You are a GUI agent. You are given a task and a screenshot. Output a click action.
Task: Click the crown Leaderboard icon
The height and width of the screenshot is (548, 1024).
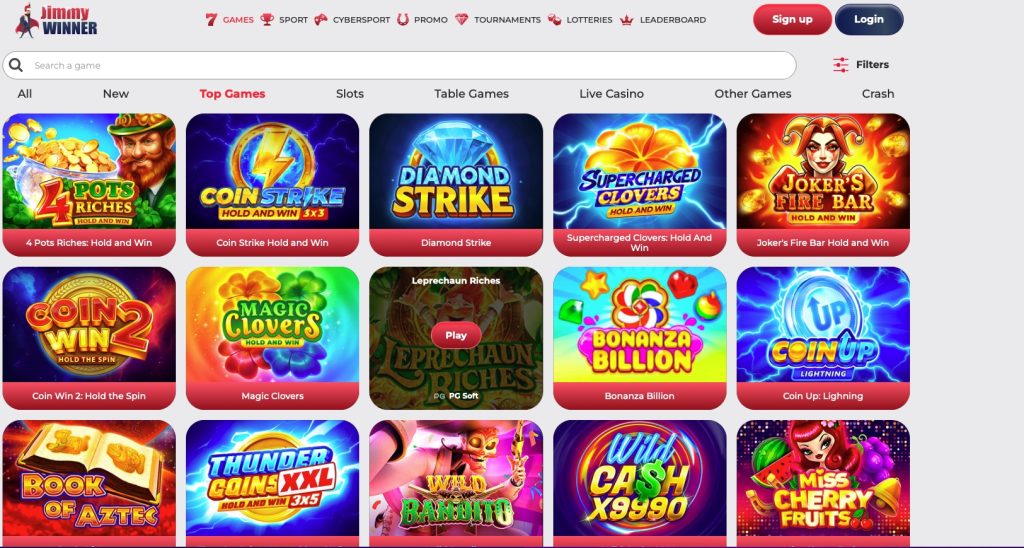(x=627, y=20)
